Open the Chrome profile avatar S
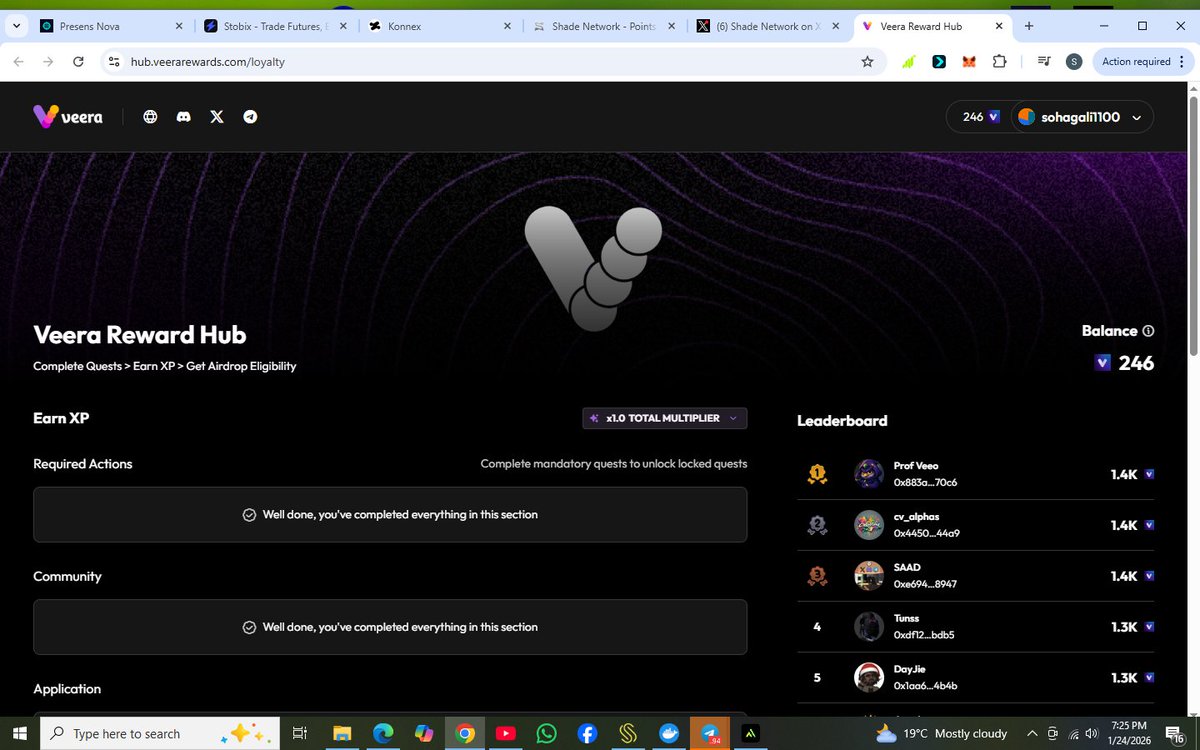 coord(1073,61)
